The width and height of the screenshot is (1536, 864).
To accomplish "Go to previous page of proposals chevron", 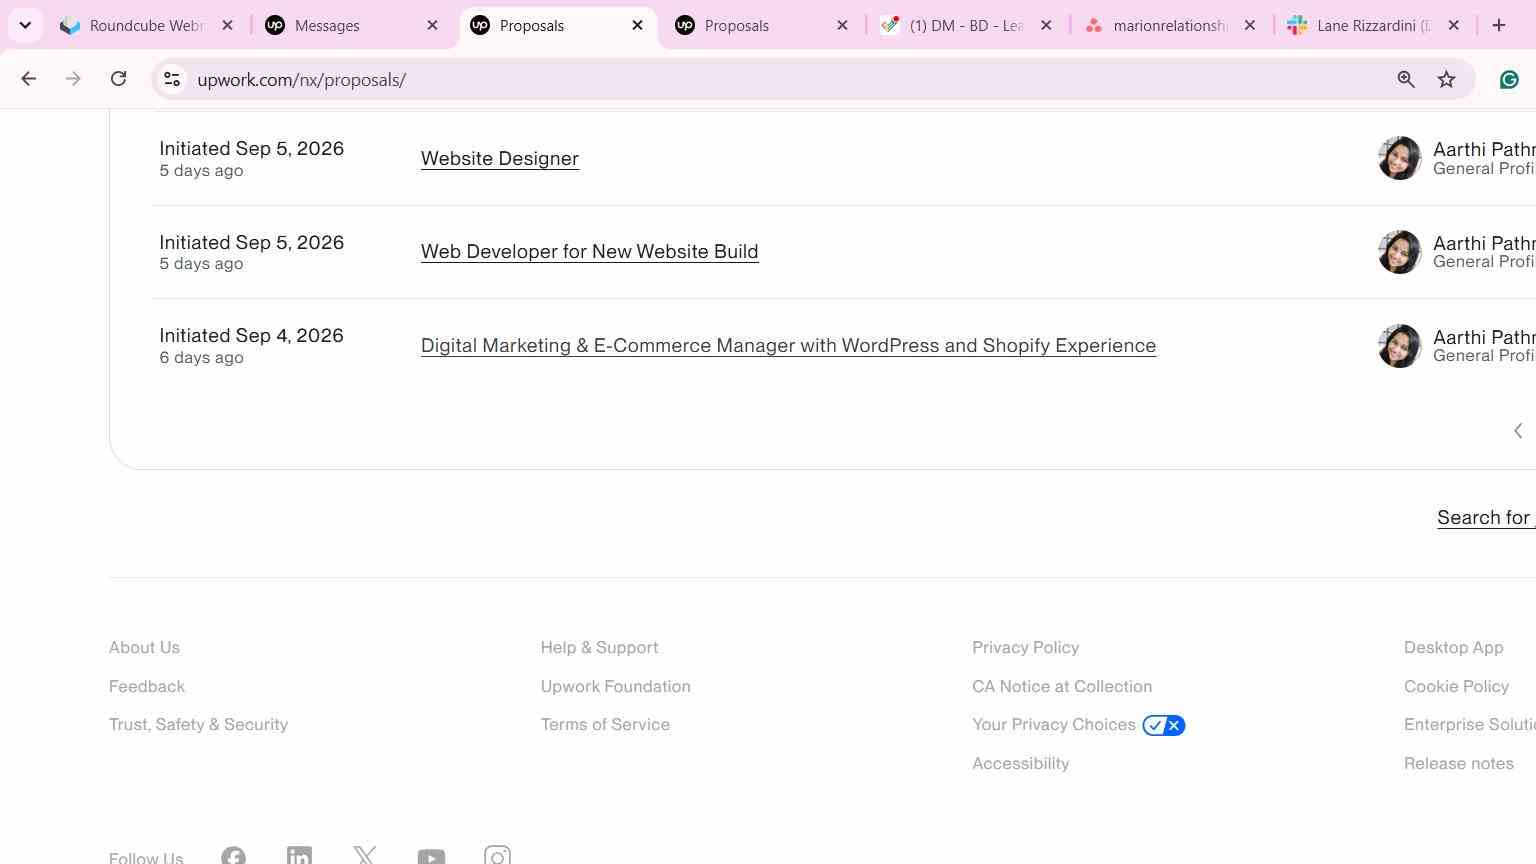I will click(x=1518, y=431).
